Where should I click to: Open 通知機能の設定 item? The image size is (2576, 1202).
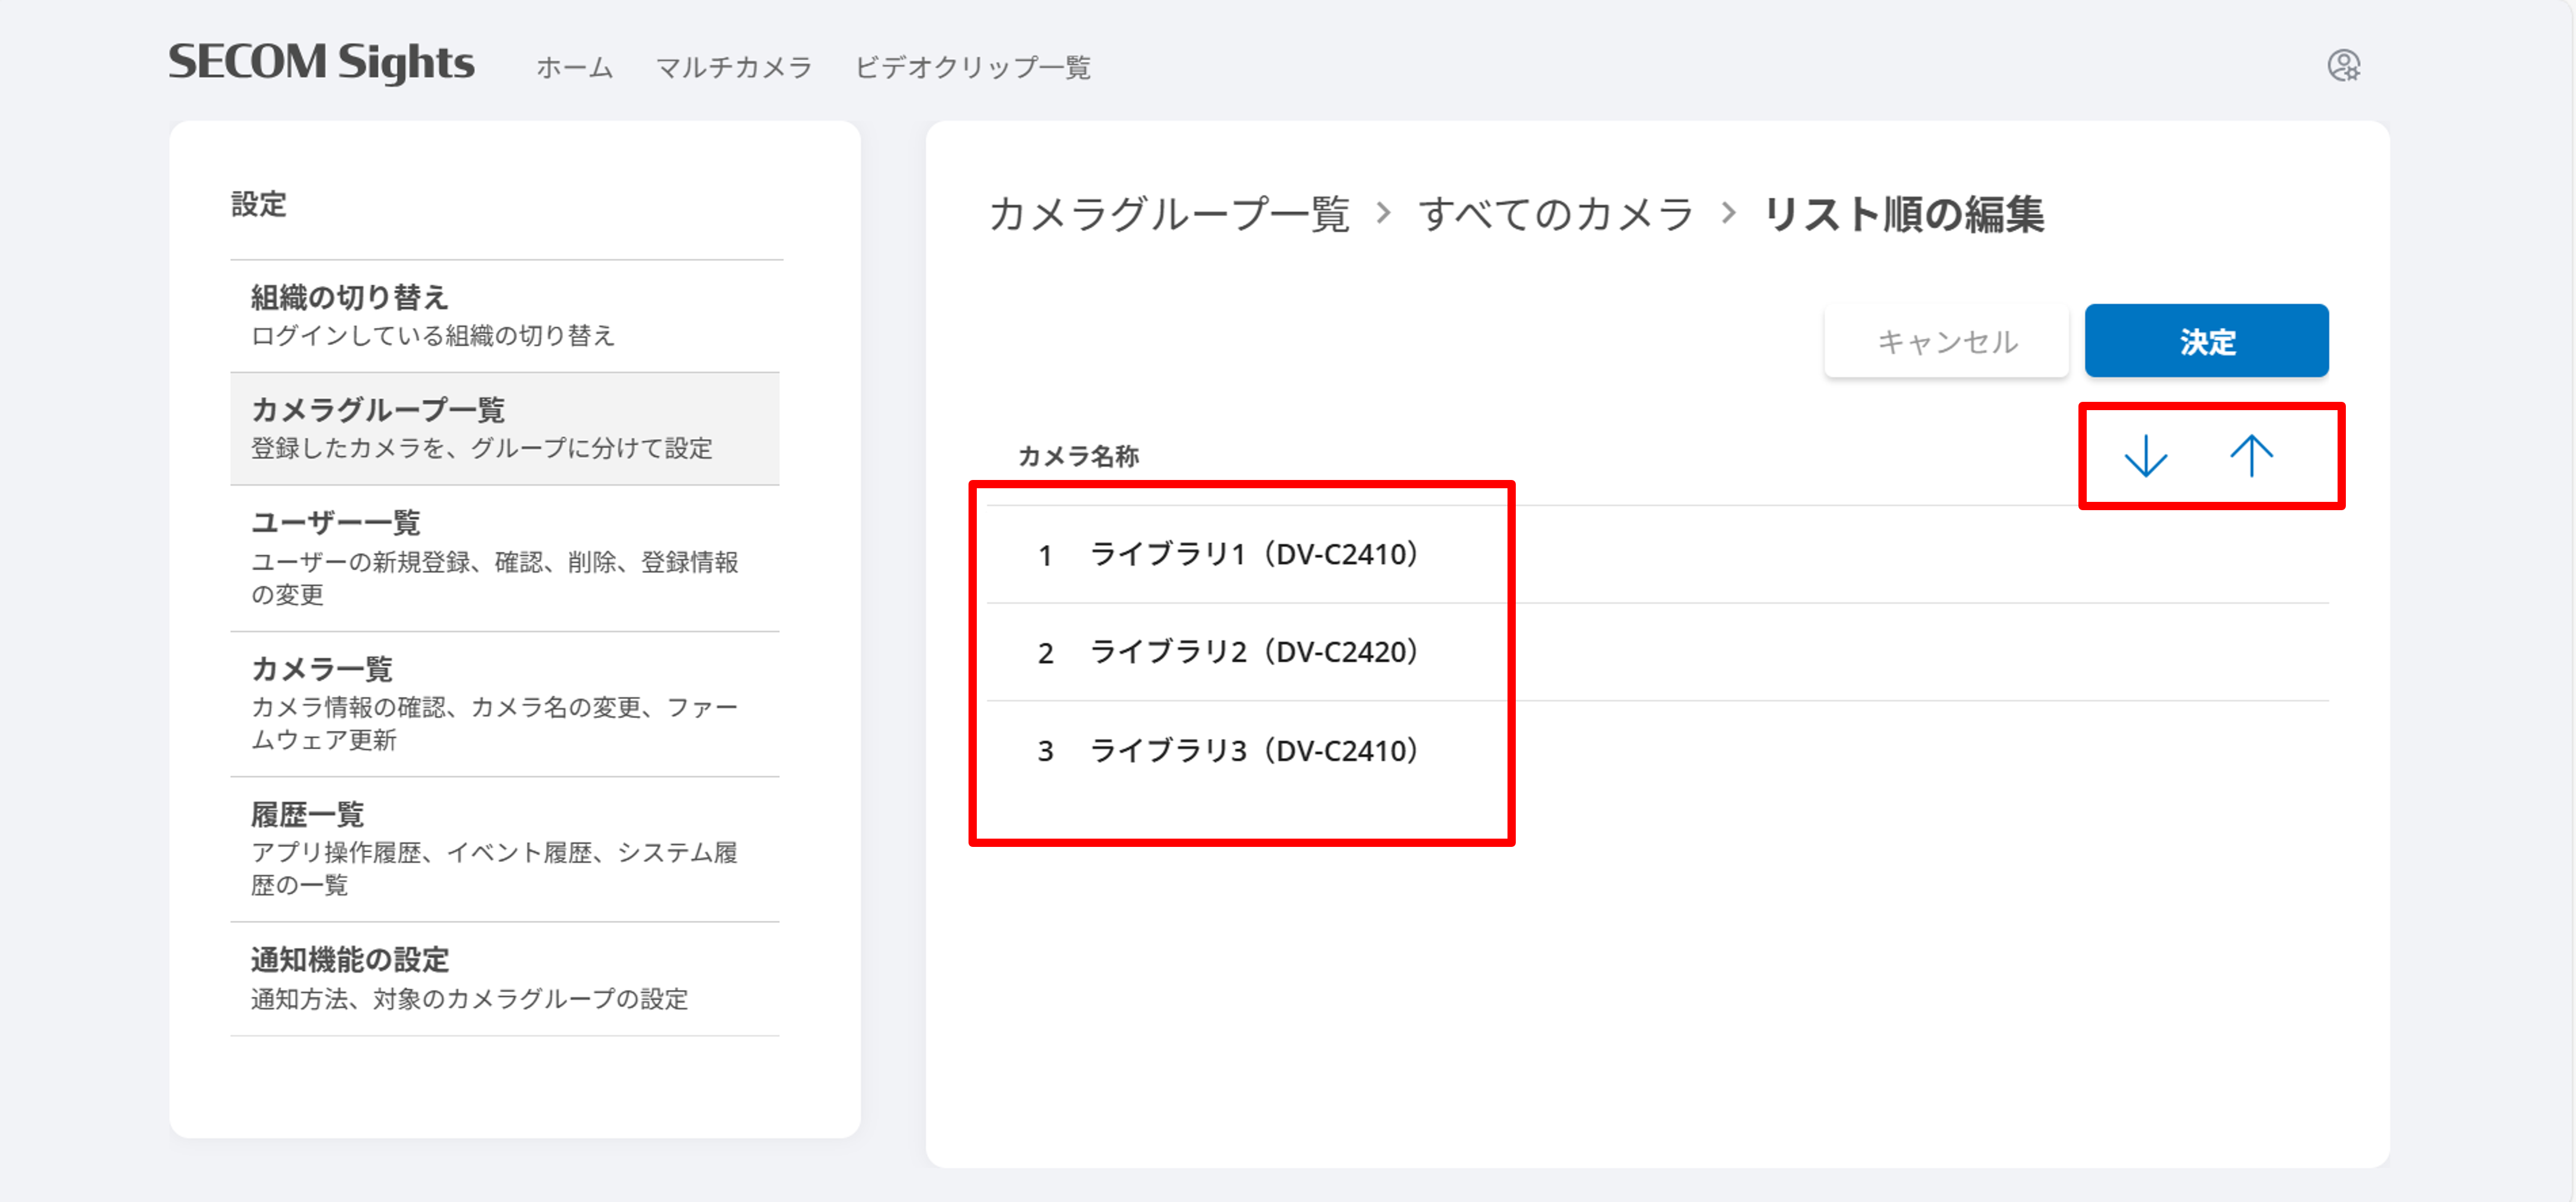tap(505, 979)
